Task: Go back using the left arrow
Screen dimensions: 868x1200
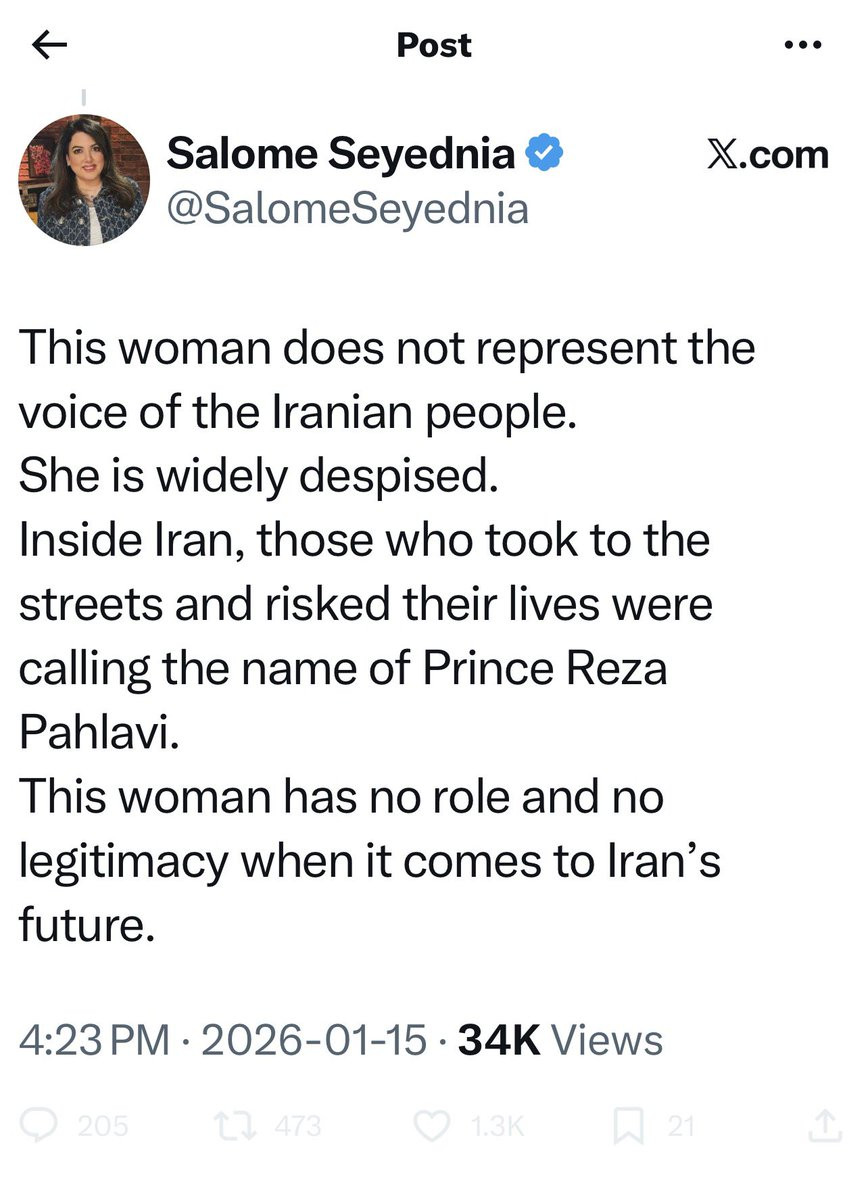Action: click(49, 45)
